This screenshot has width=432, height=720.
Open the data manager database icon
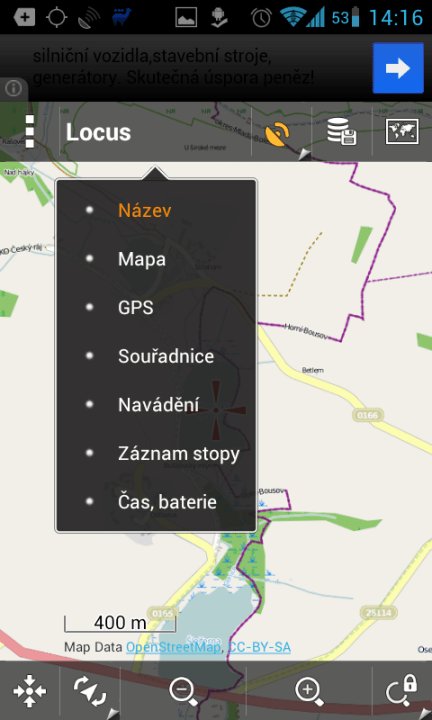tap(342, 132)
